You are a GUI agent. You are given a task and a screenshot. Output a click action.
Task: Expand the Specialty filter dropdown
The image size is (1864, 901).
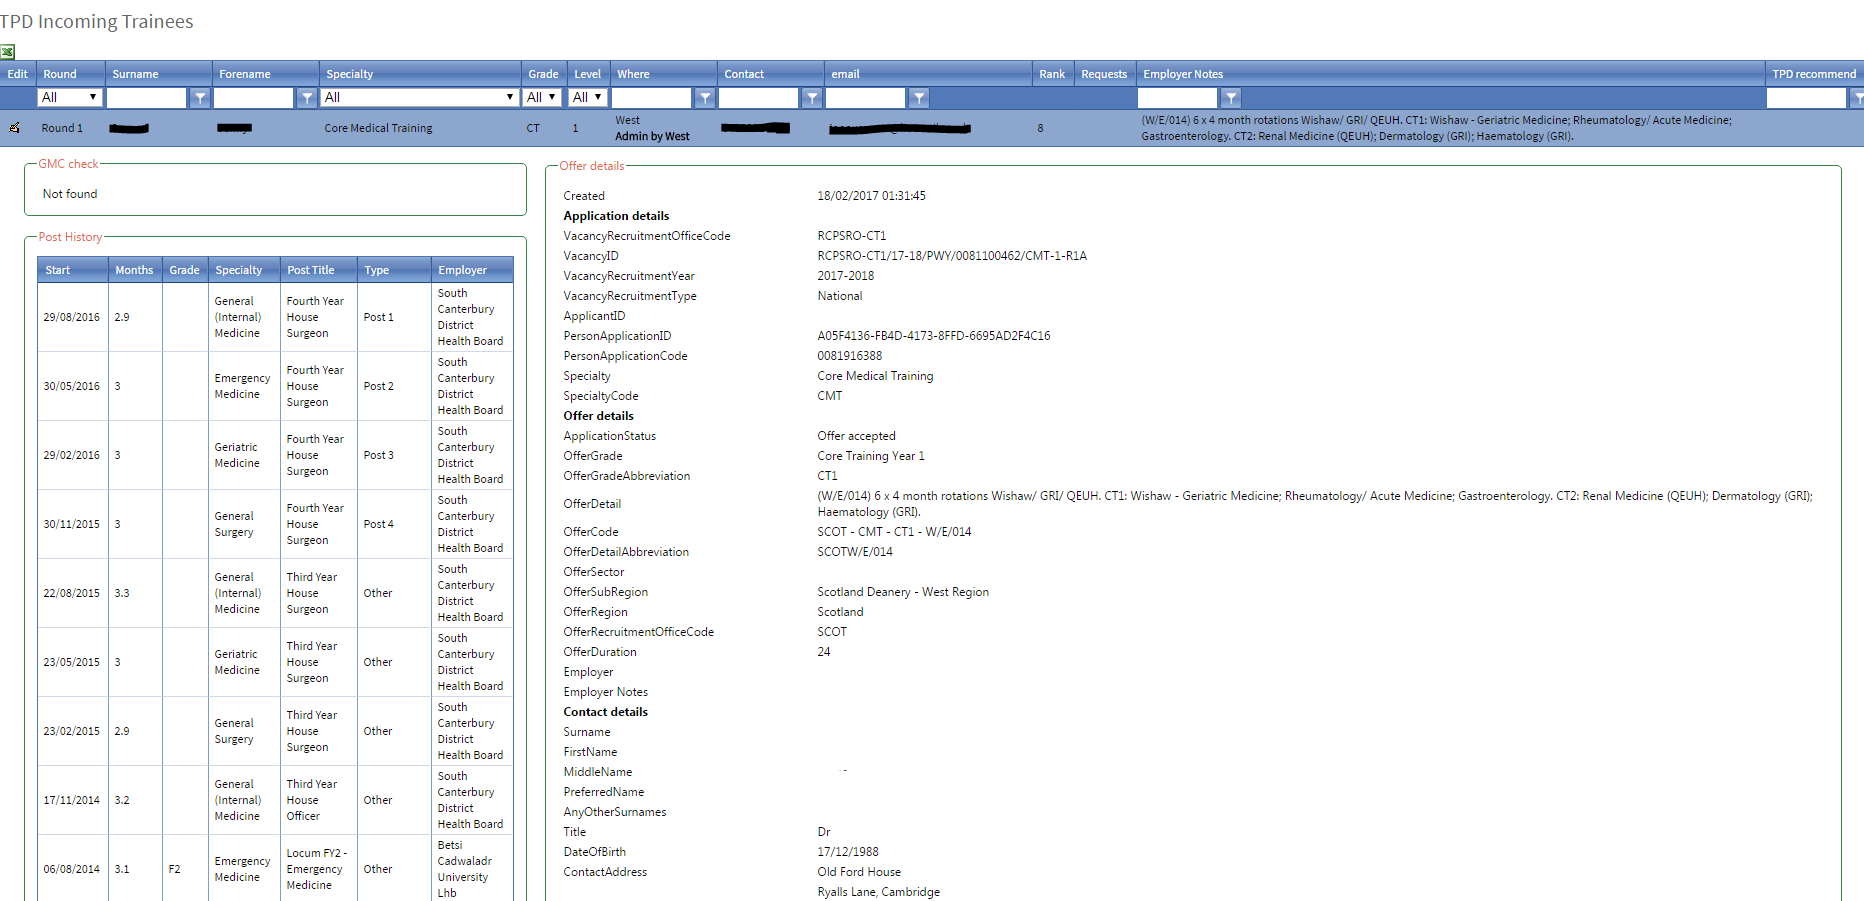pyautogui.click(x=419, y=97)
